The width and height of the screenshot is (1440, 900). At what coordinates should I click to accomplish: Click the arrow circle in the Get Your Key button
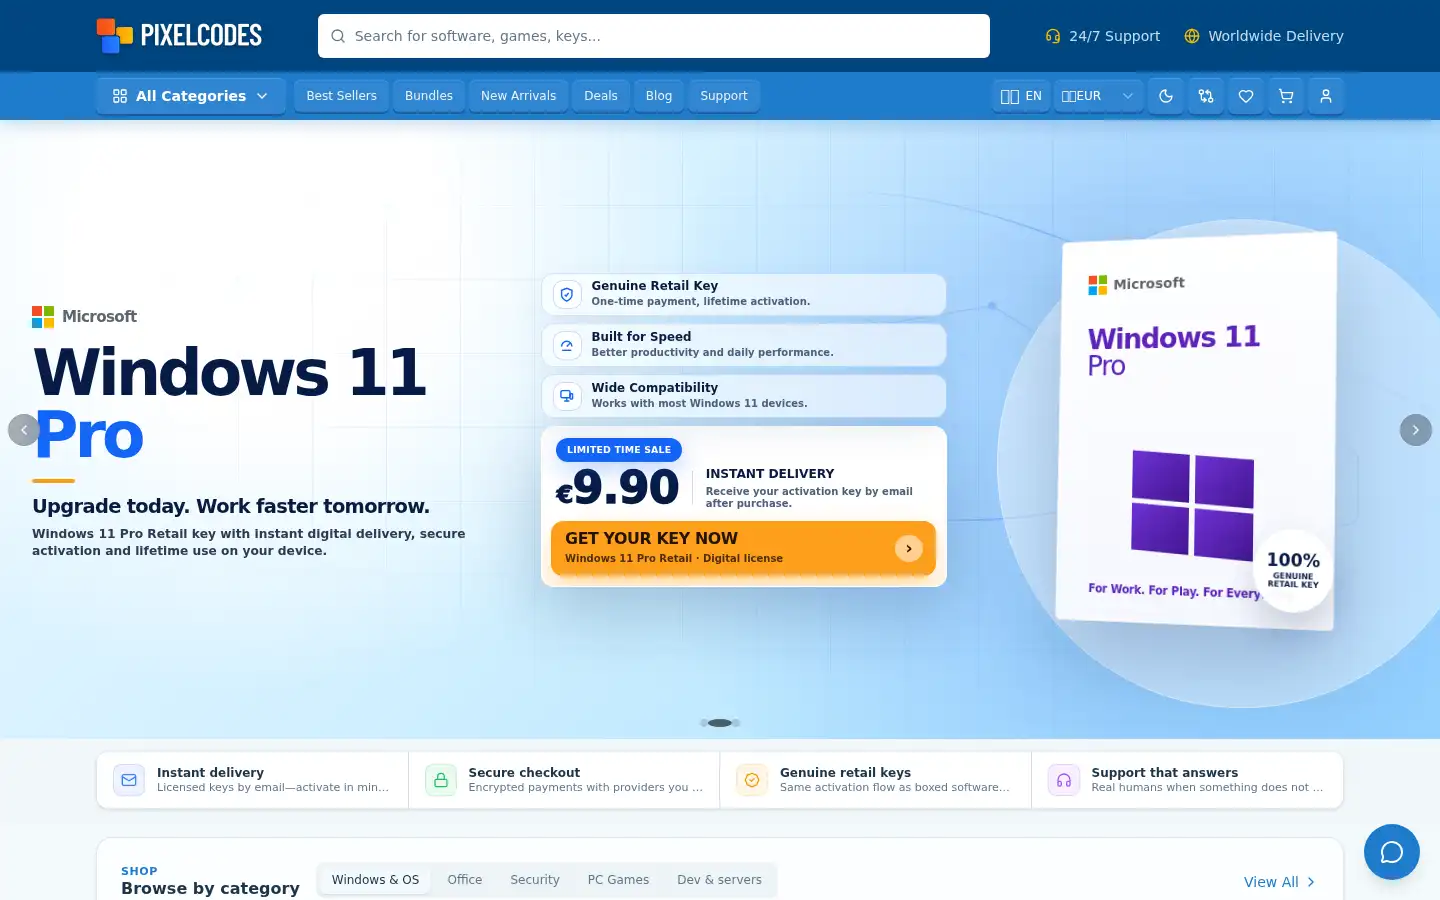[909, 548]
